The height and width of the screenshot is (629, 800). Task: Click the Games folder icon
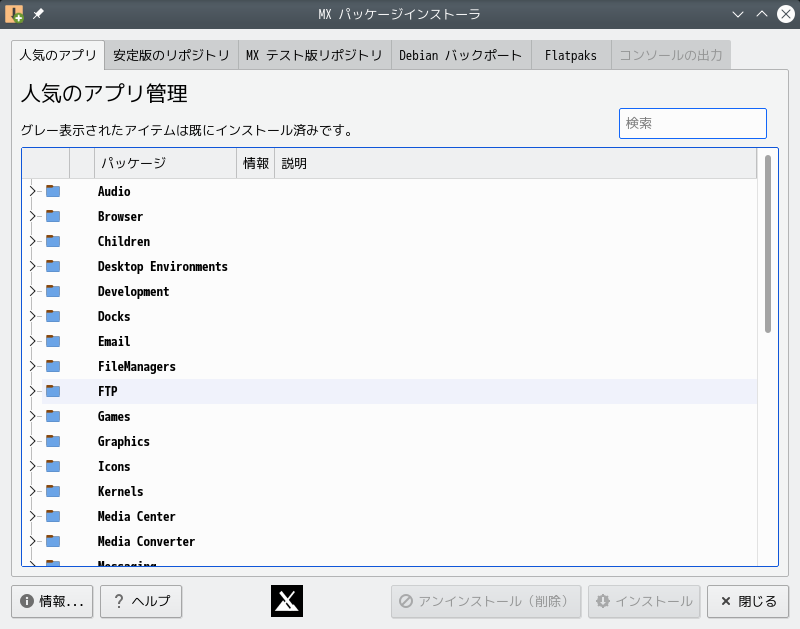[53, 416]
